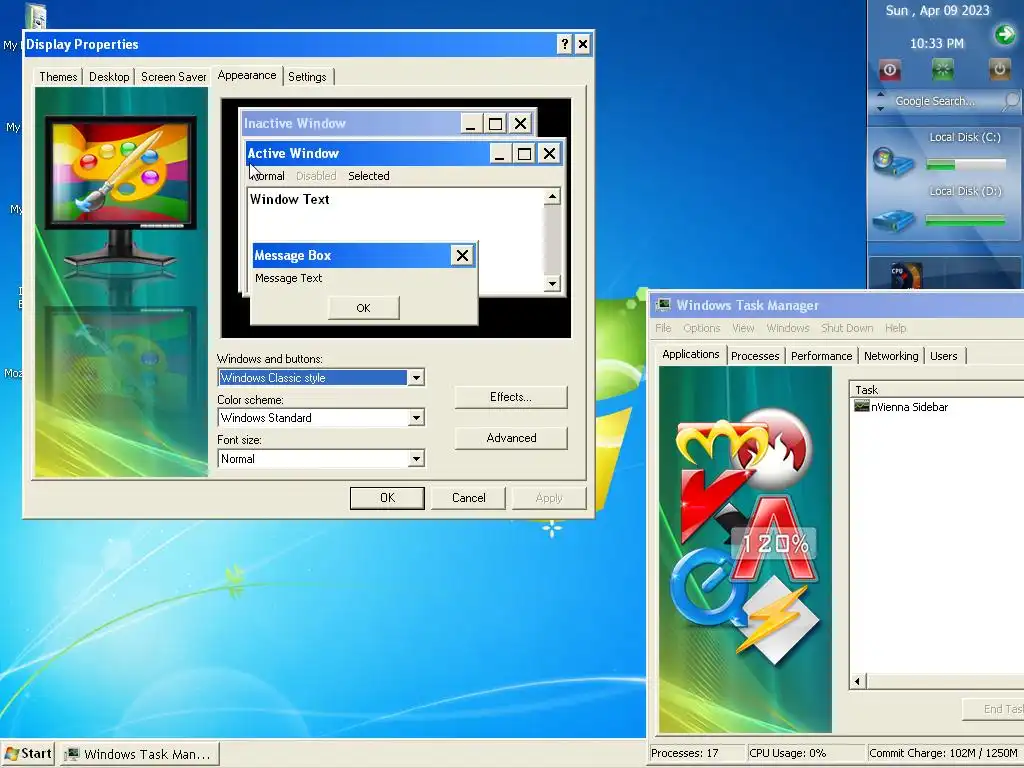Click the clock showing 10:33 PM

pyautogui.click(x=936, y=44)
